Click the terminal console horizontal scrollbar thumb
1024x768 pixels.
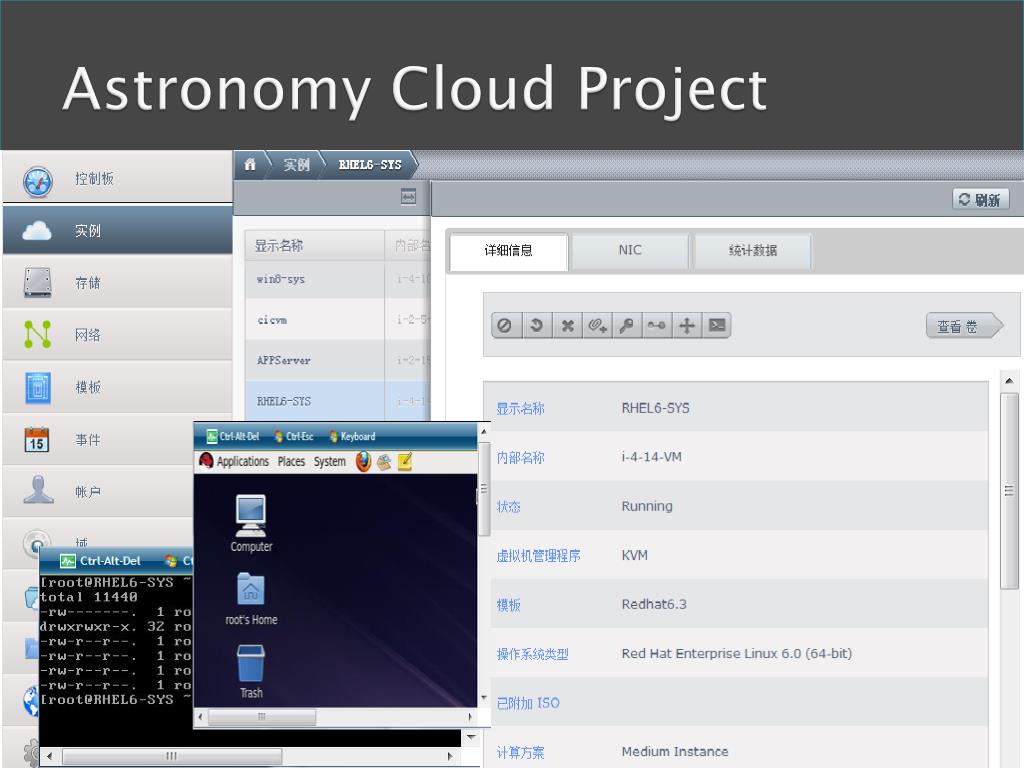point(172,756)
